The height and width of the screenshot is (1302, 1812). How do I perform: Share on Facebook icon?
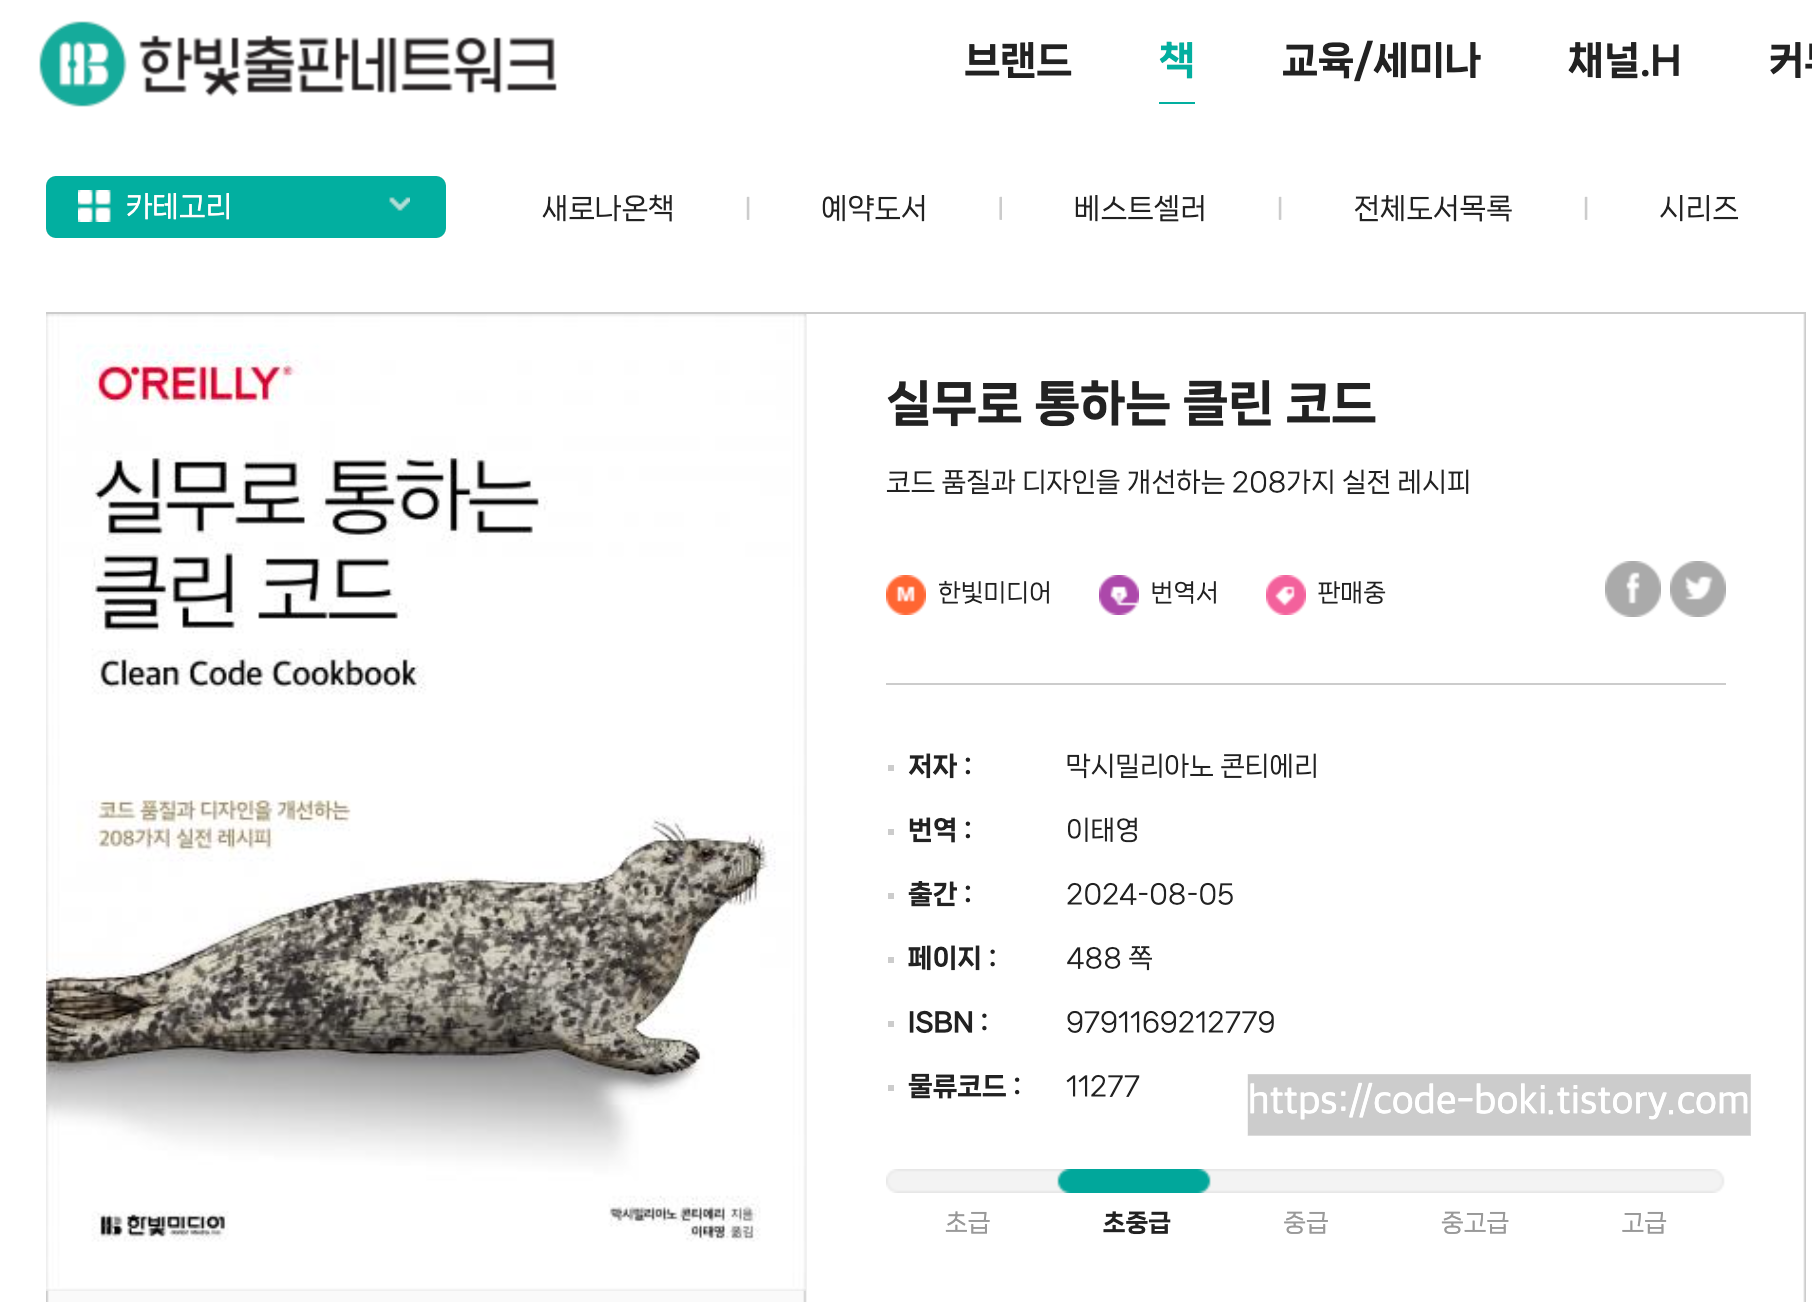(x=1633, y=589)
